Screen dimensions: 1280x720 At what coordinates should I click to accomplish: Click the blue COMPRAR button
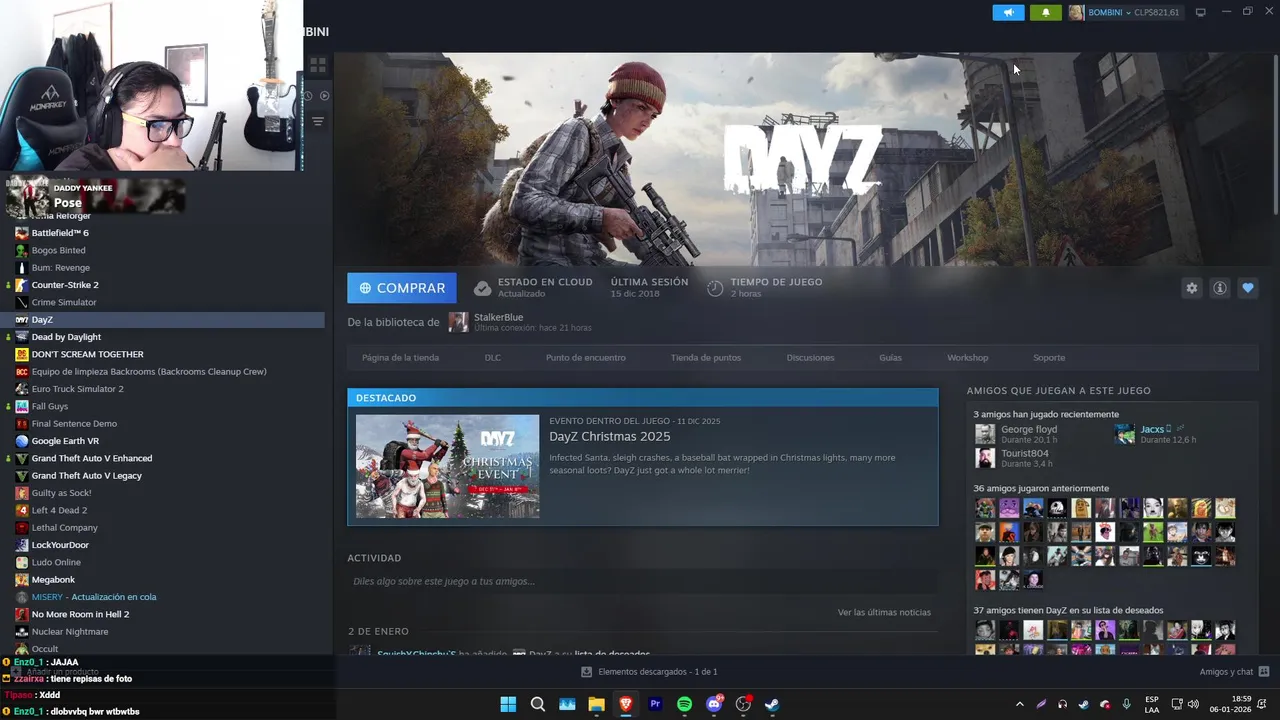pyautogui.click(x=402, y=288)
